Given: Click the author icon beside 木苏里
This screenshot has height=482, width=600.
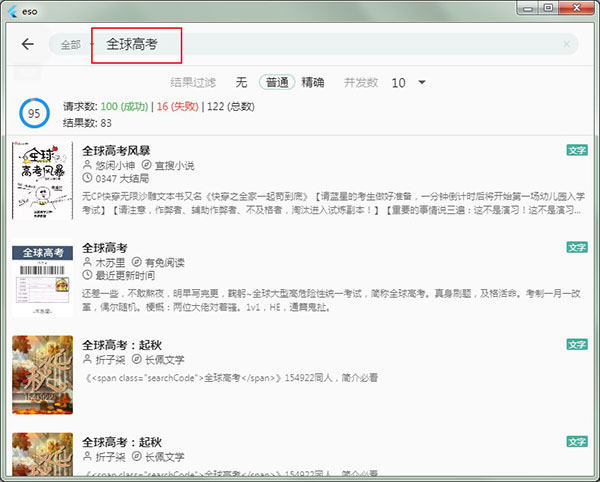Looking at the screenshot, I should [87, 262].
